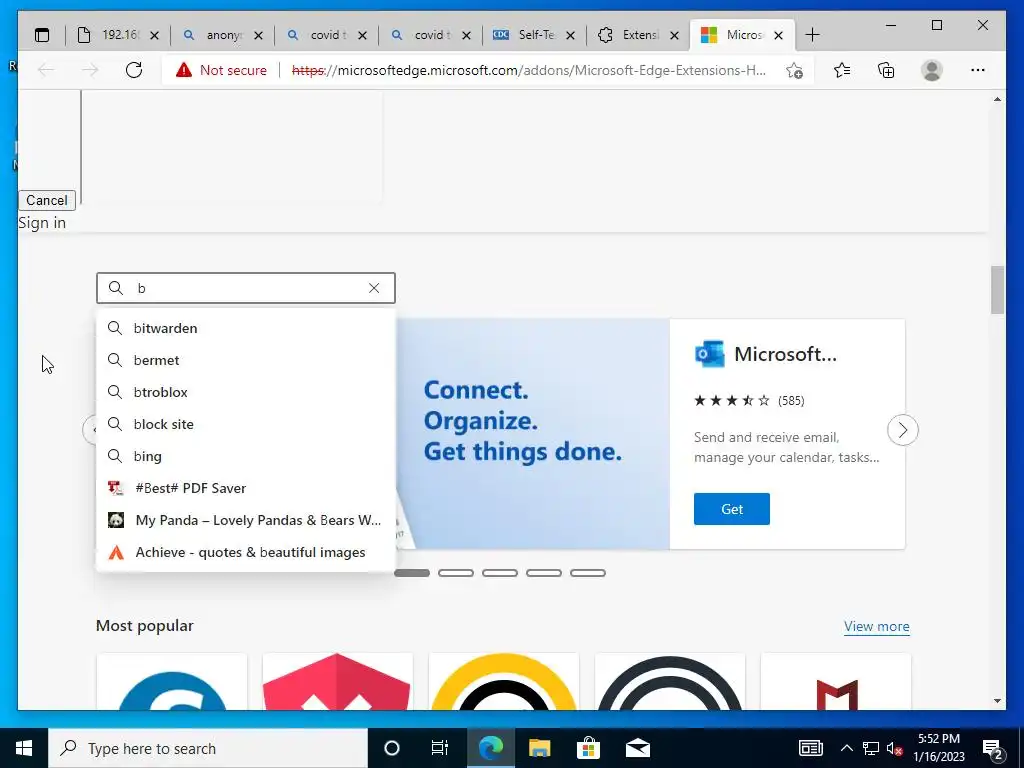
Task: Clear the search box with X icon
Action: pyautogui.click(x=374, y=288)
